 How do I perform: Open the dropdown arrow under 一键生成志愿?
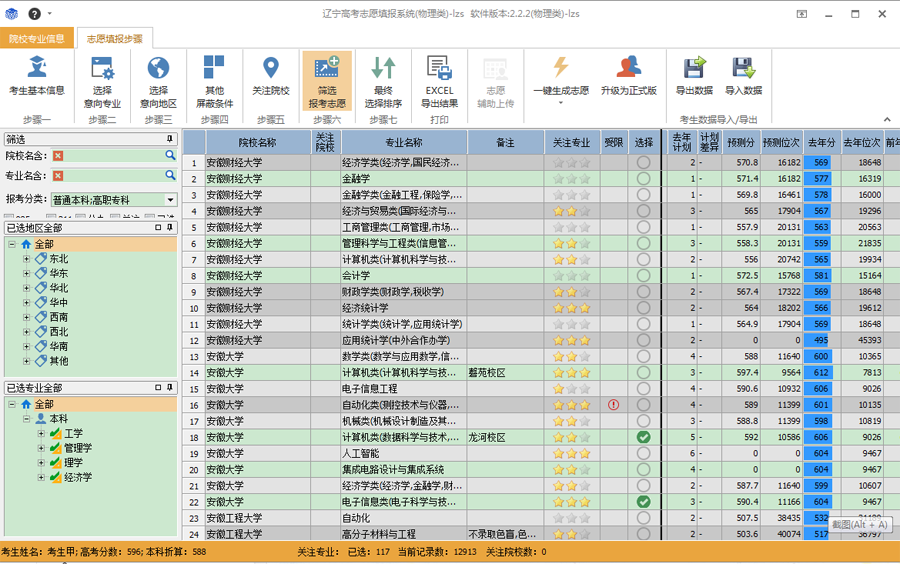tap(561, 103)
